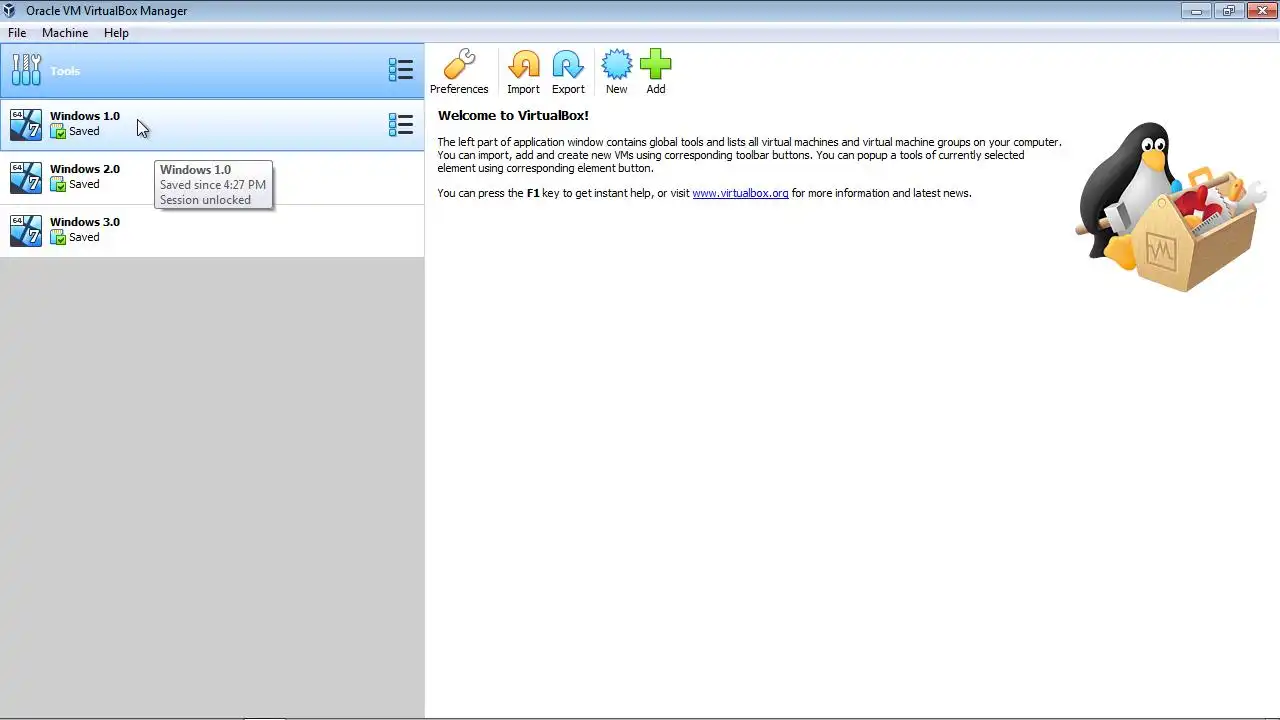The height and width of the screenshot is (720, 1280).
Task: Restore down the VirtualBox Manager window
Action: pyautogui.click(x=1228, y=11)
